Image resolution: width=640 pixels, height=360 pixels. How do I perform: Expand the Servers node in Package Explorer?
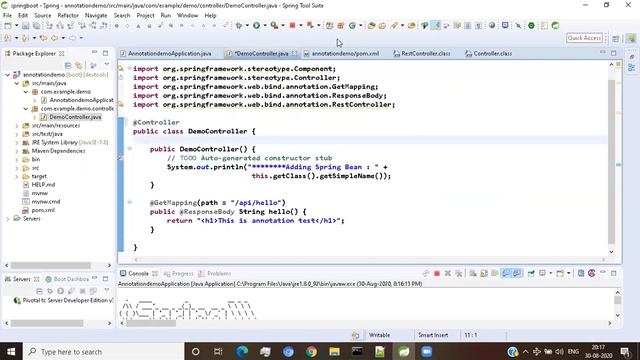[x=8, y=219]
